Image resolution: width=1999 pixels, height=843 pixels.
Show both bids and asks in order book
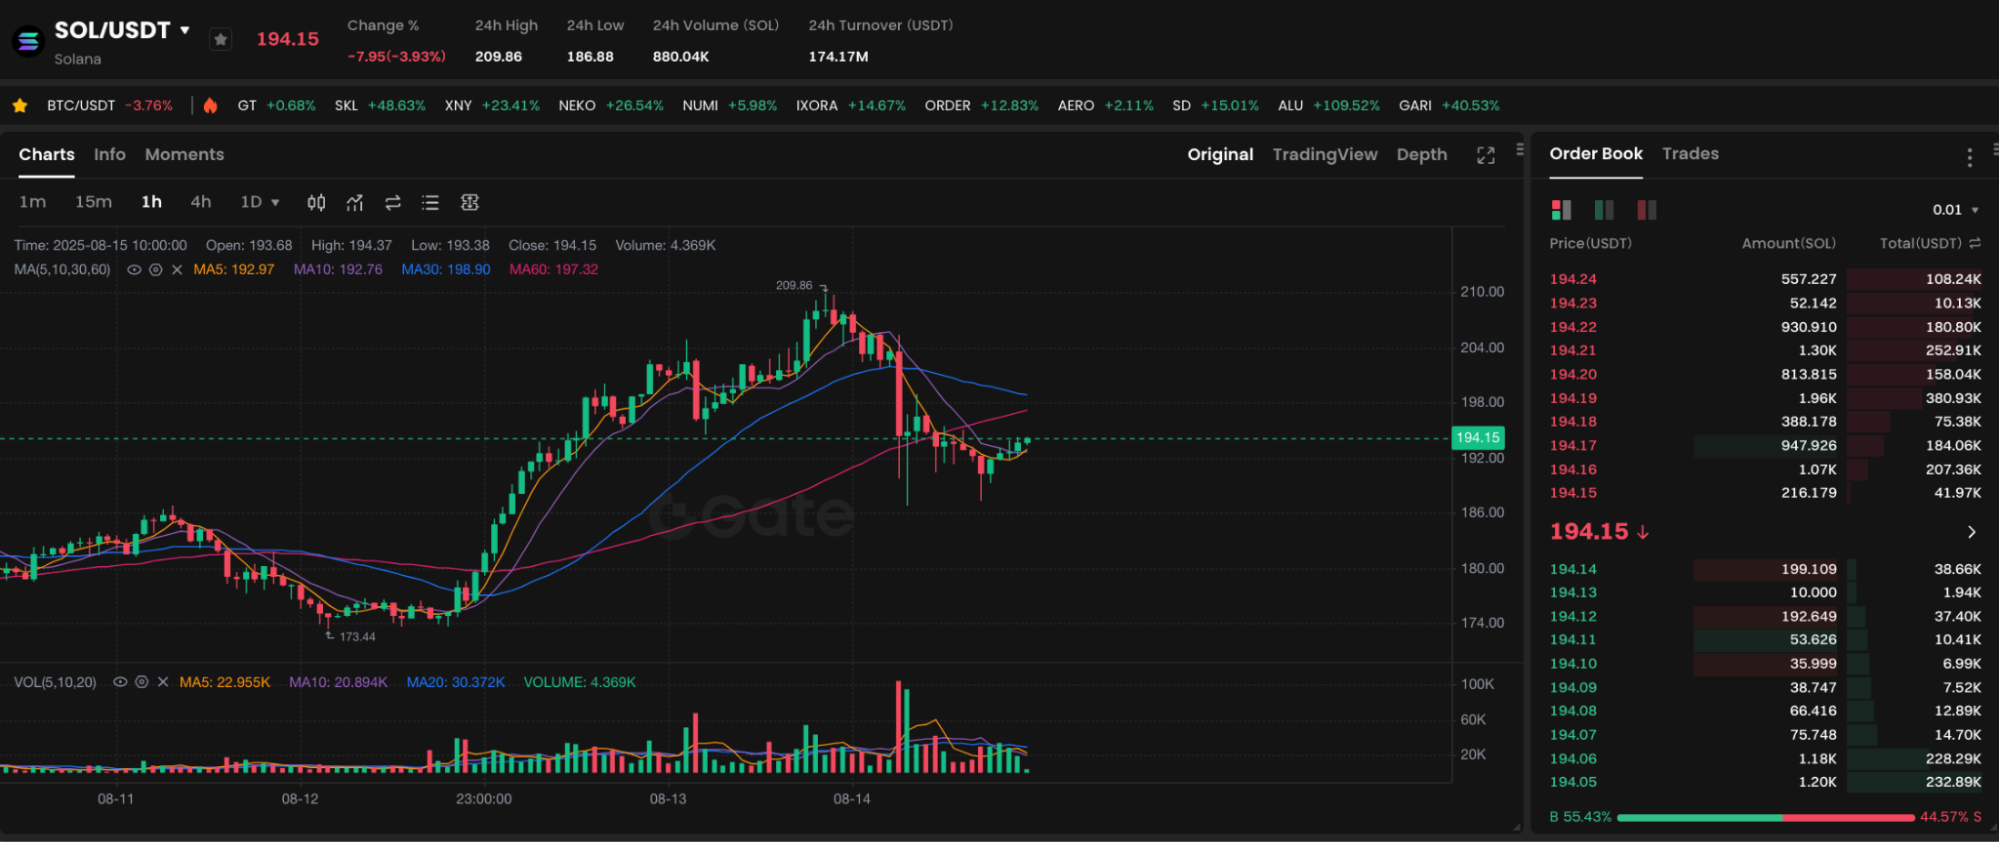(x=1561, y=209)
